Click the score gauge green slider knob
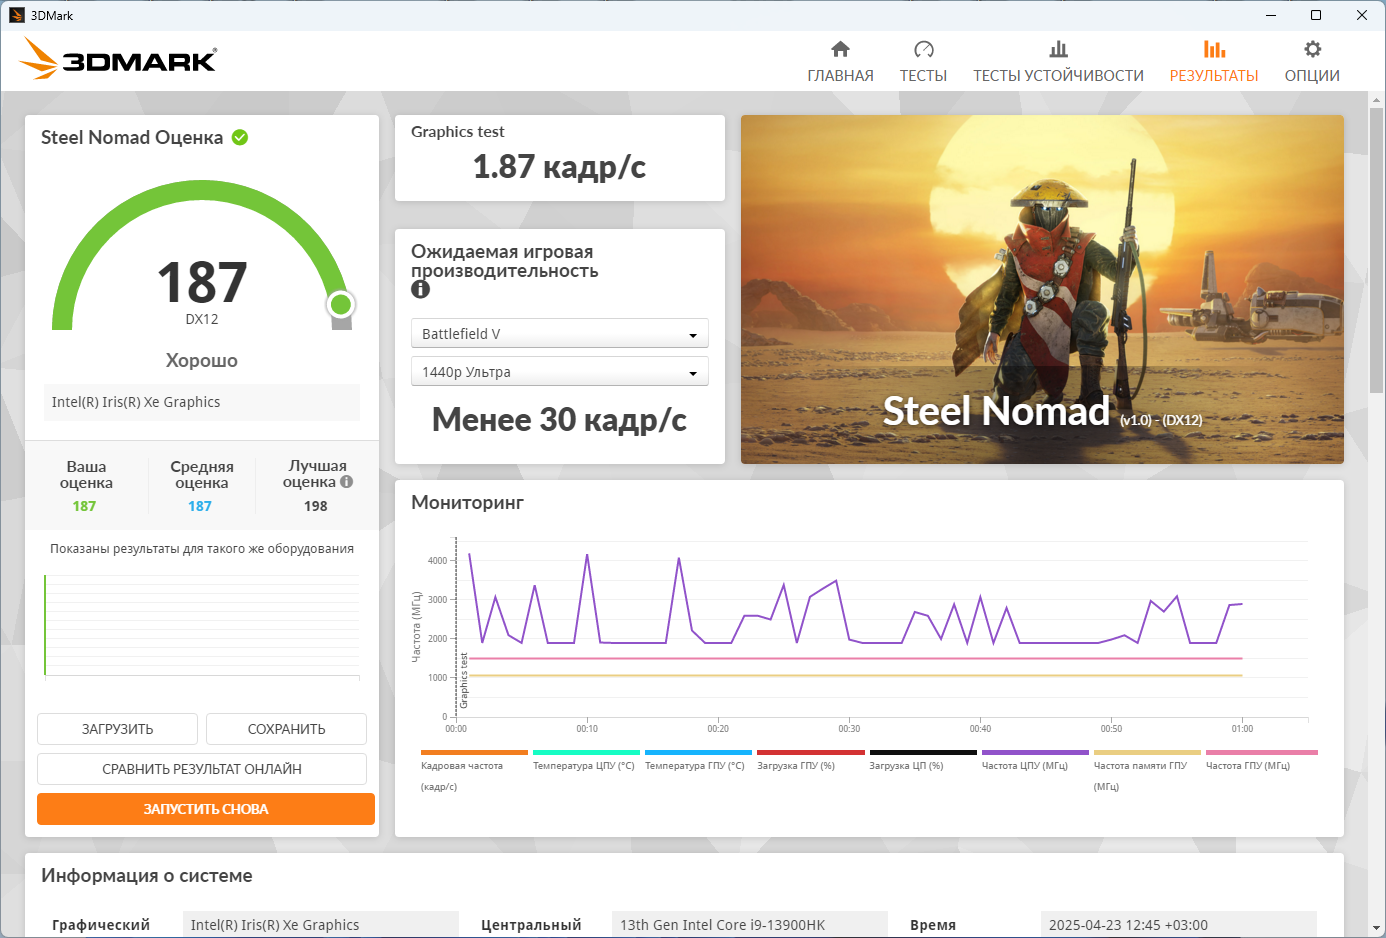The image size is (1386, 938). tap(341, 304)
